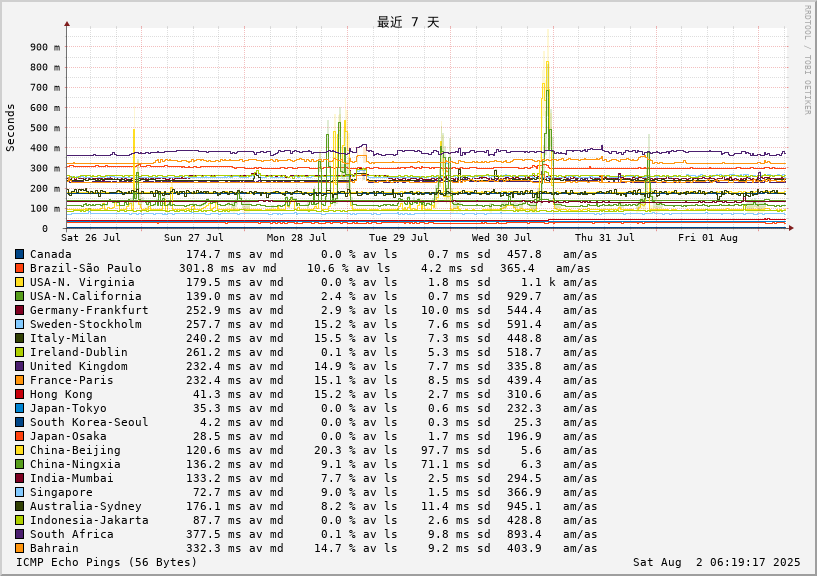The image size is (817, 576).
Task: Click the United Kingdom purple swatch
Action: click(x=20, y=366)
